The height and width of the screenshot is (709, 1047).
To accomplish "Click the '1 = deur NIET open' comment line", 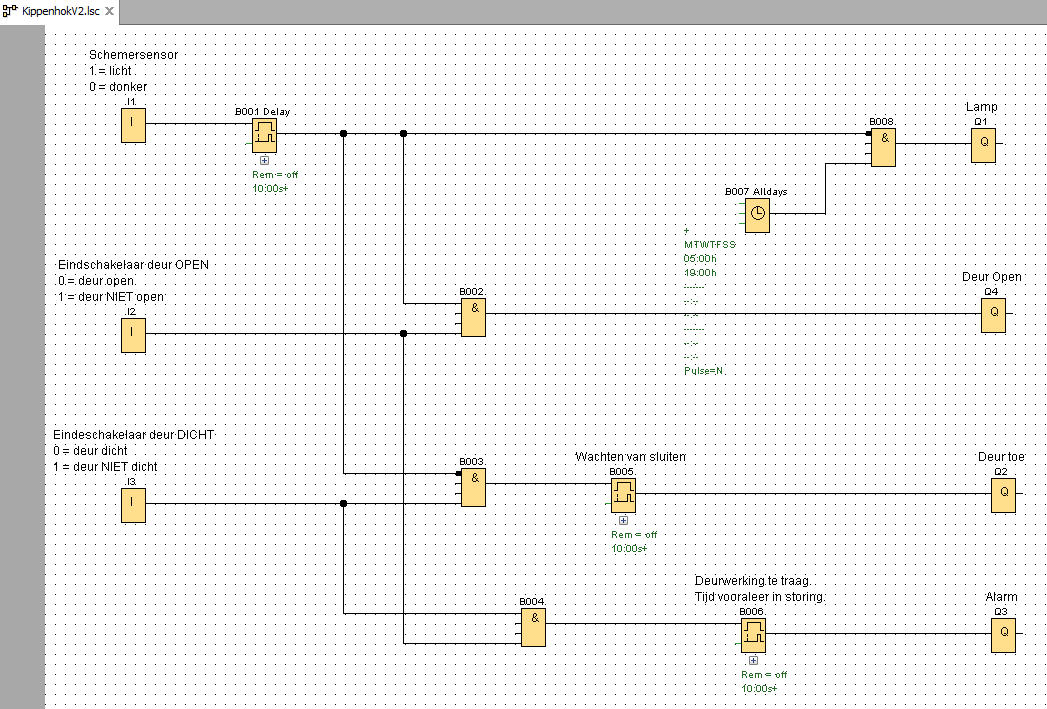I will [112, 296].
